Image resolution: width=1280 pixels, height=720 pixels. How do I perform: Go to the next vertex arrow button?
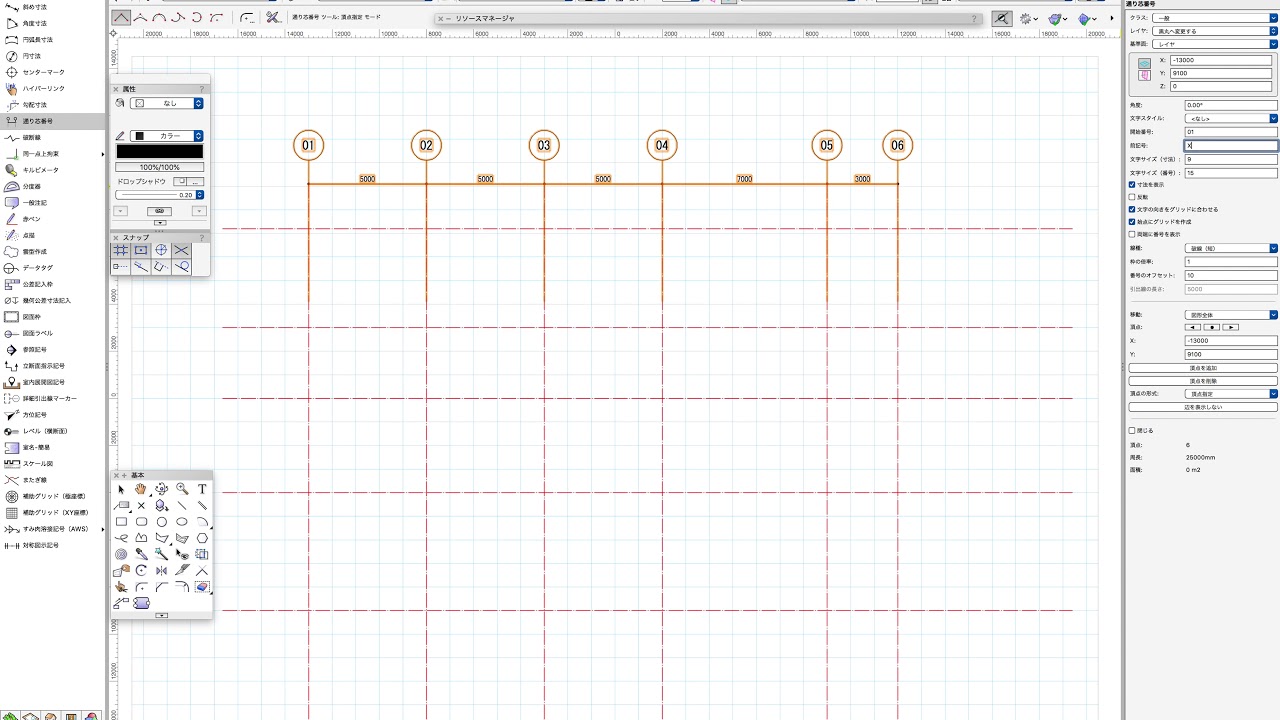click(x=1231, y=327)
